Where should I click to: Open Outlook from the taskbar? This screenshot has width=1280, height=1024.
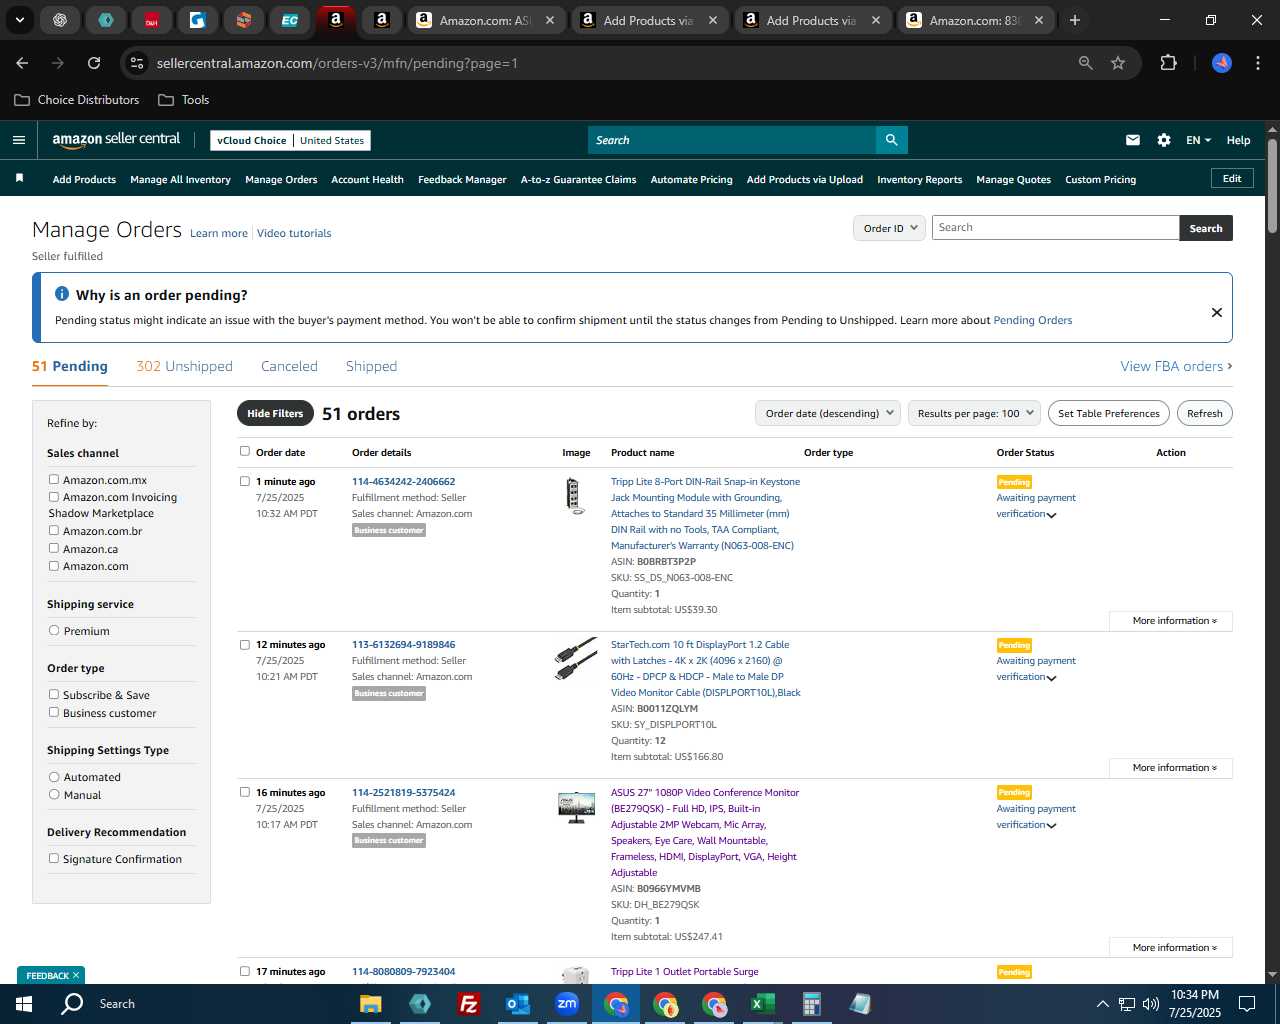tap(517, 1003)
